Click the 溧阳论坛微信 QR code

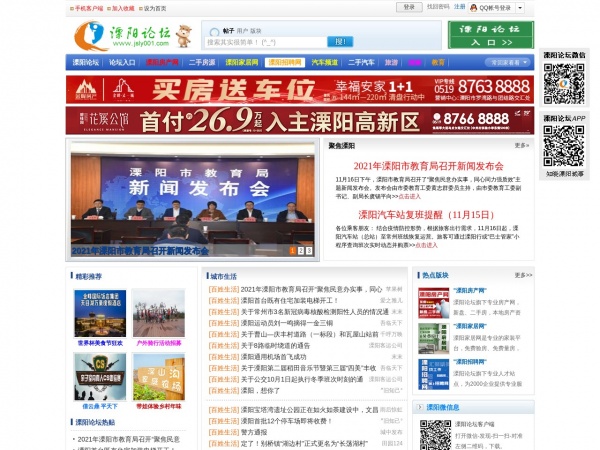[564, 83]
